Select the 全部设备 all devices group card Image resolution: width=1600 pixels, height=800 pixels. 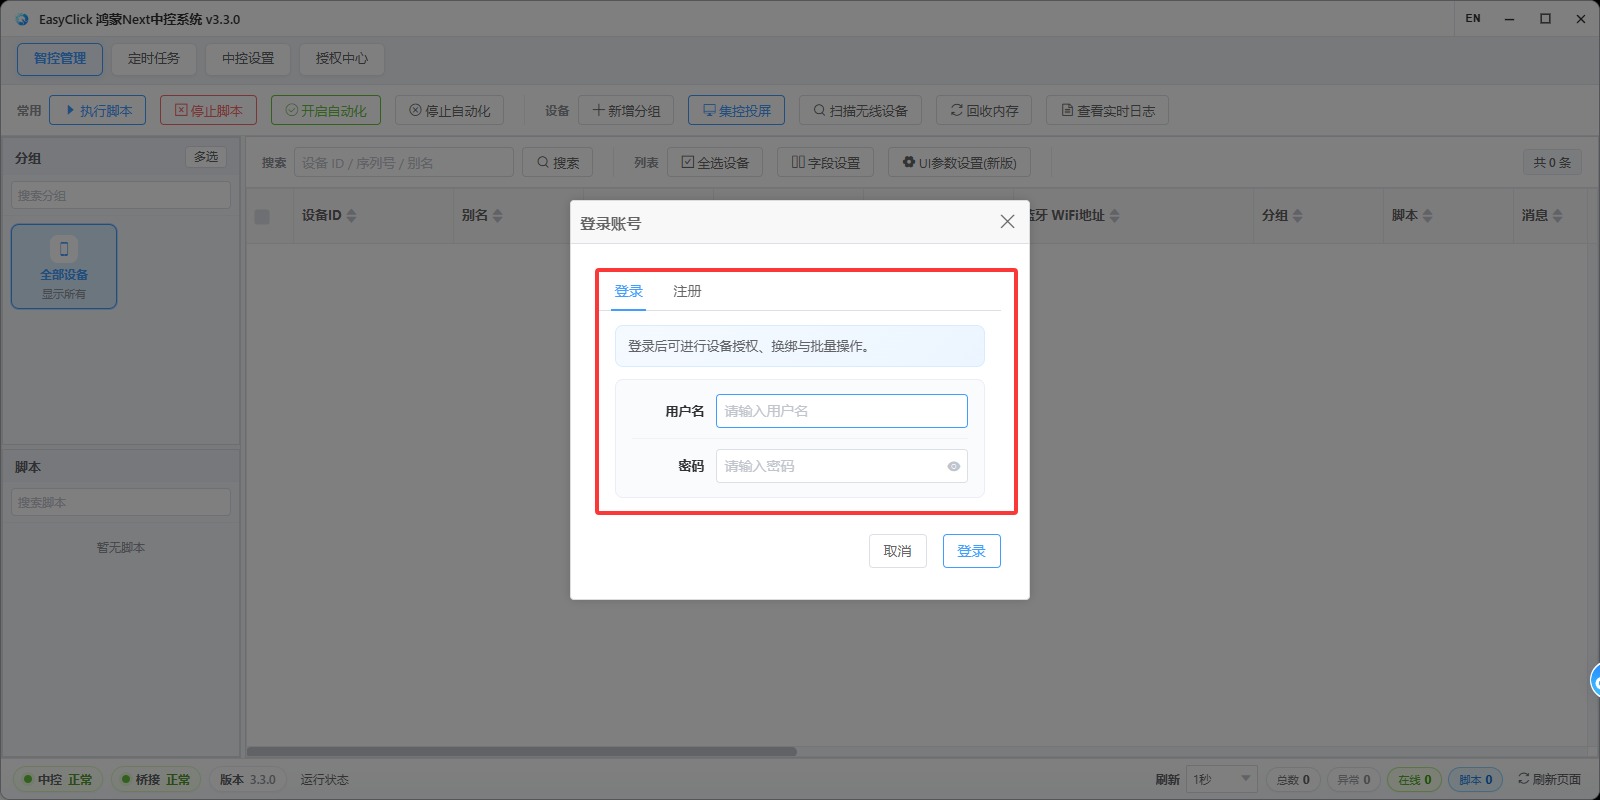[x=64, y=266]
